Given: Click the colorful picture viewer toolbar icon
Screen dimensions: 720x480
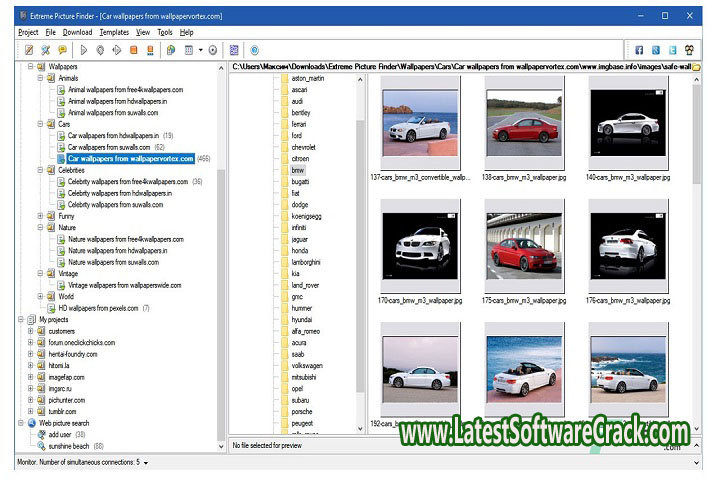Looking at the screenshot, I should point(171,50).
